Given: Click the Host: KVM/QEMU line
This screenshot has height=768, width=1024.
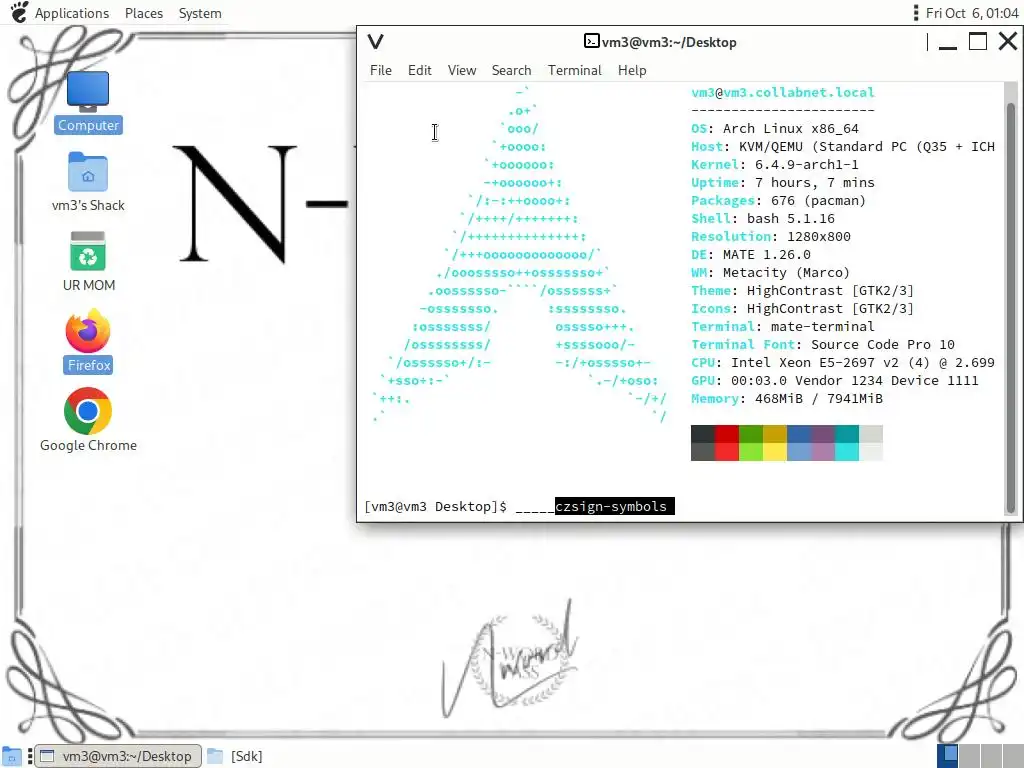Looking at the screenshot, I should click(x=843, y=147).
